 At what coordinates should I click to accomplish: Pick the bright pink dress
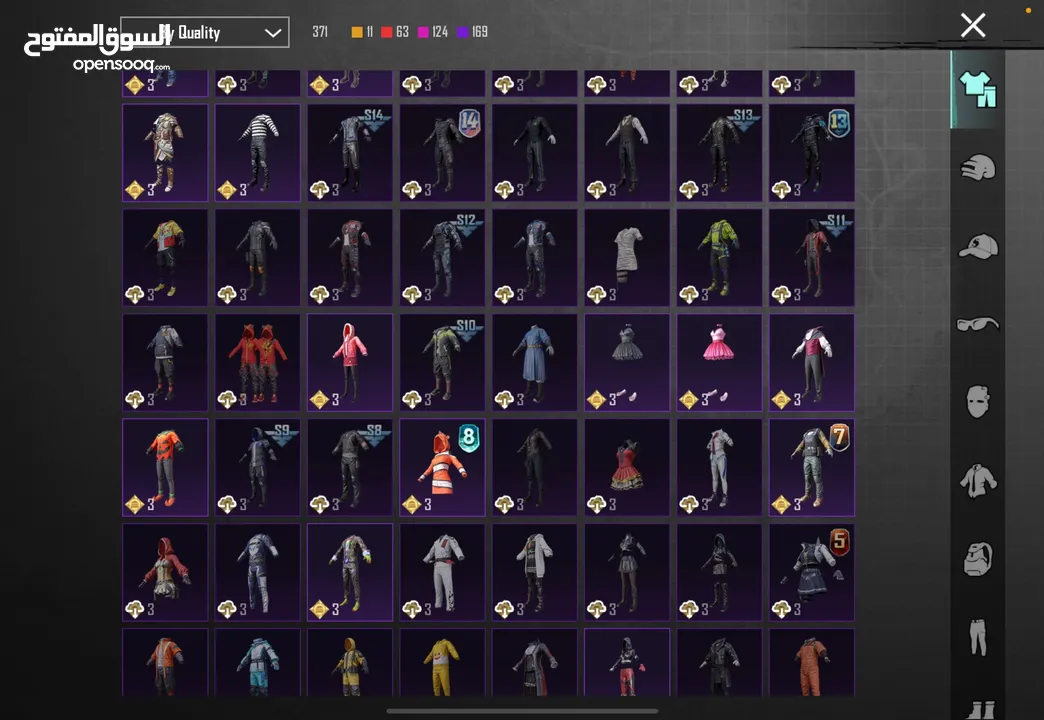720,363
